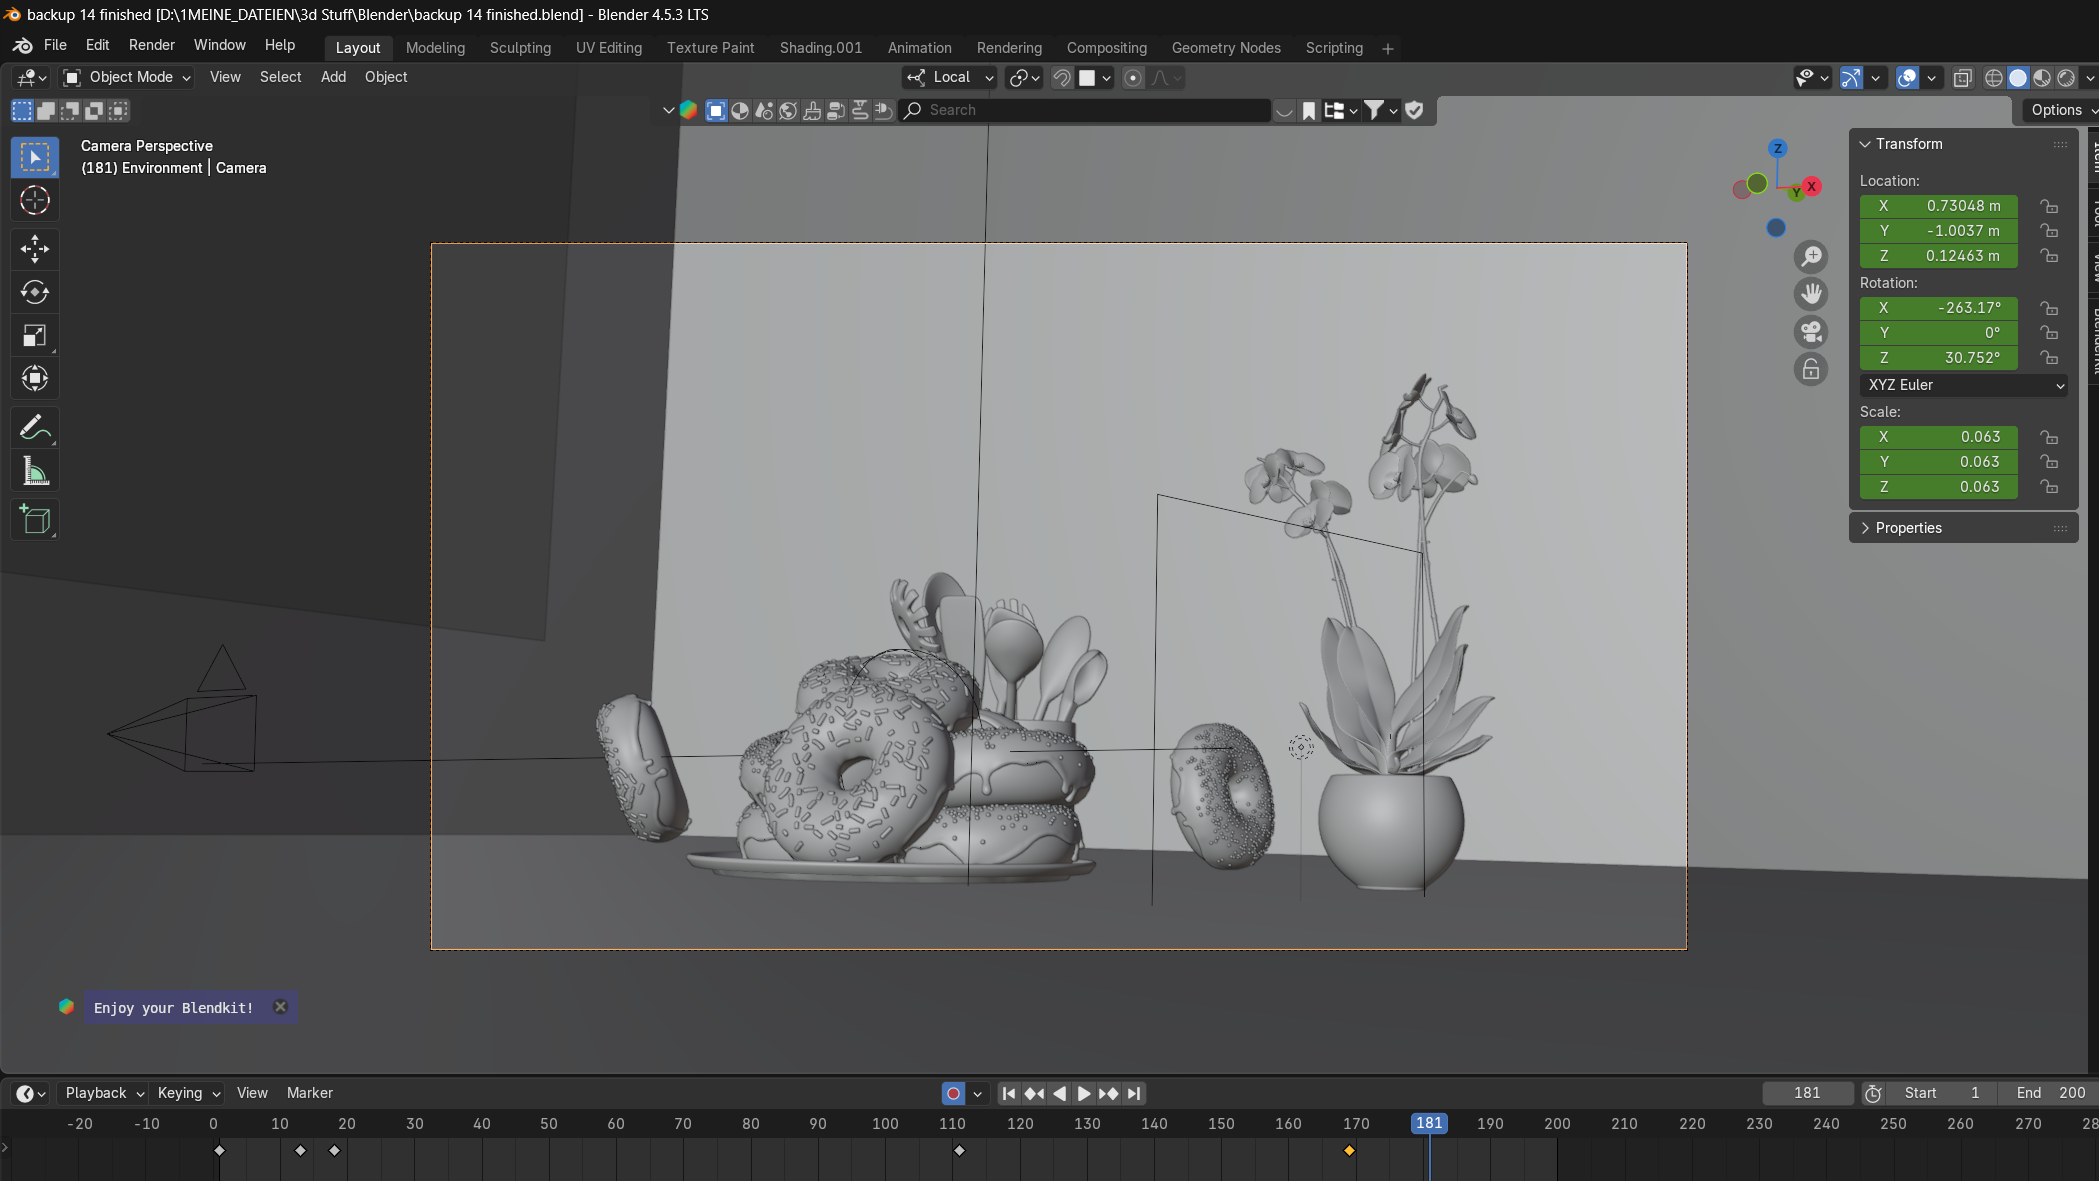Click the Marker menu in timeline
The height and width of the screenshot is (1181, 2099).
309,1093
